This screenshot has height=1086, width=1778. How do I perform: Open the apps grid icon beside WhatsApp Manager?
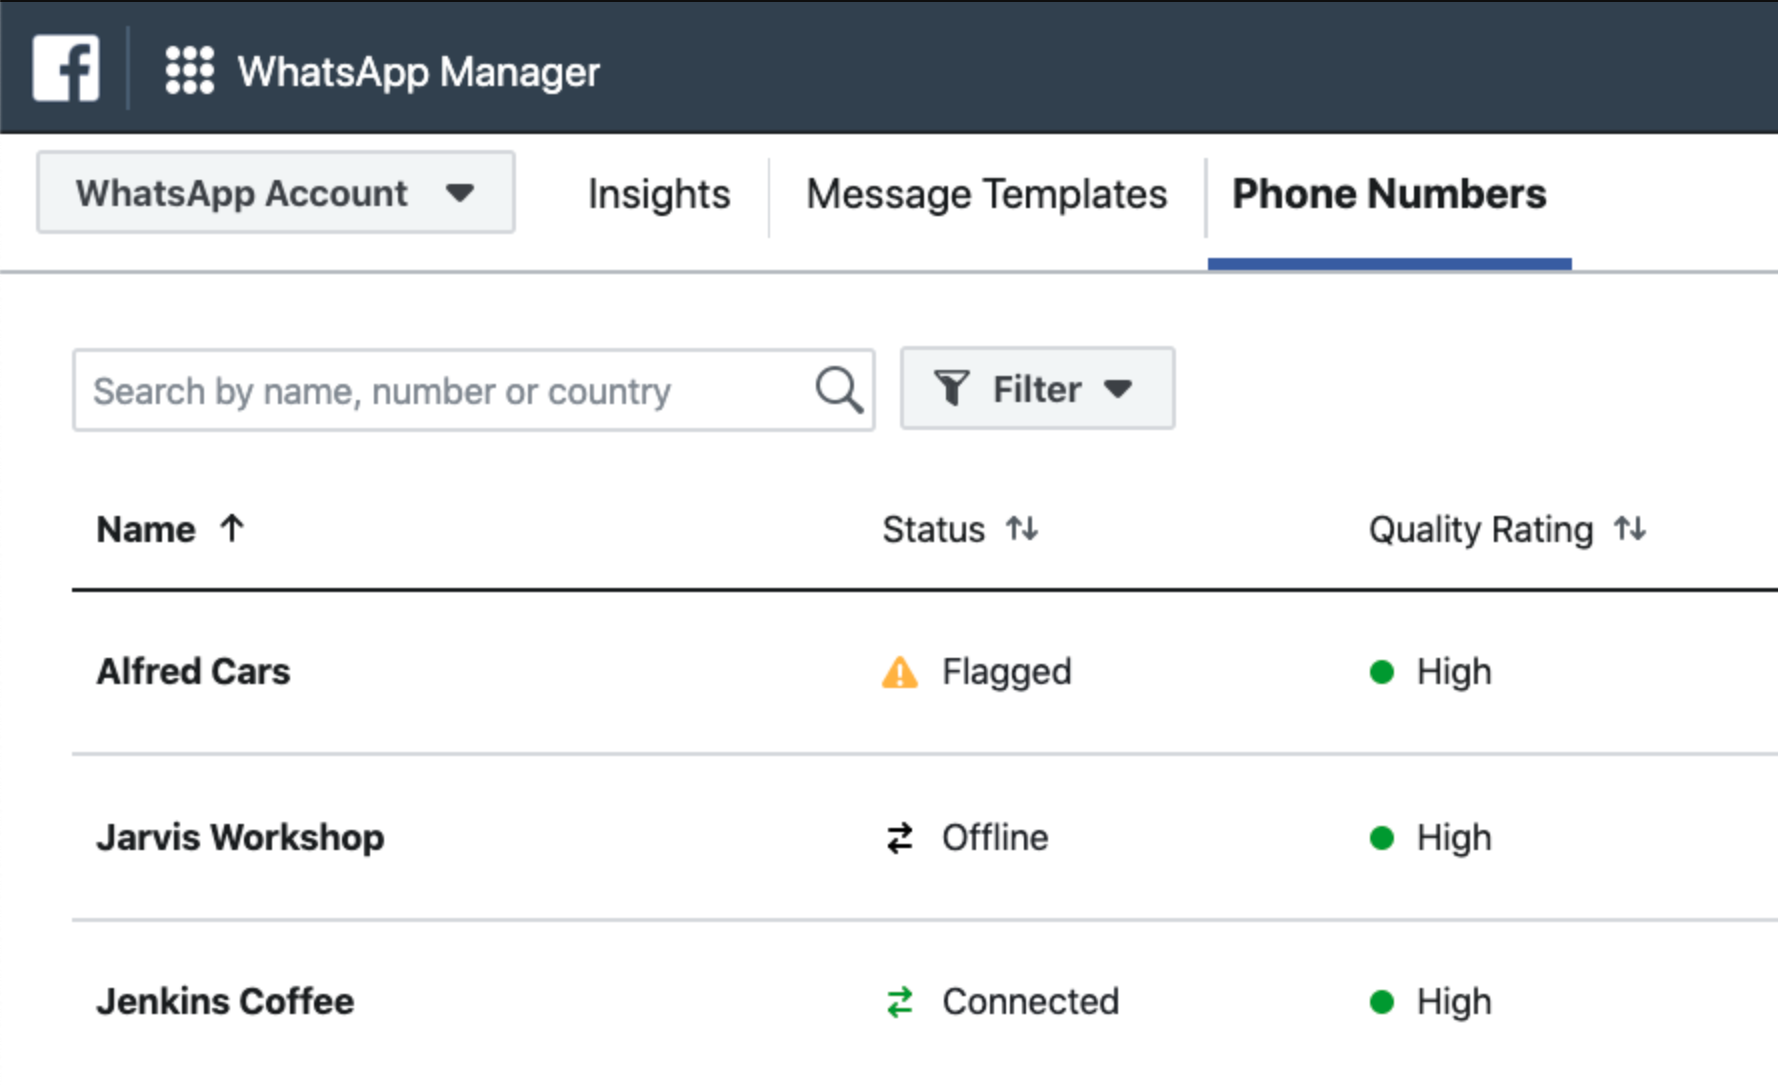point(189,68)
